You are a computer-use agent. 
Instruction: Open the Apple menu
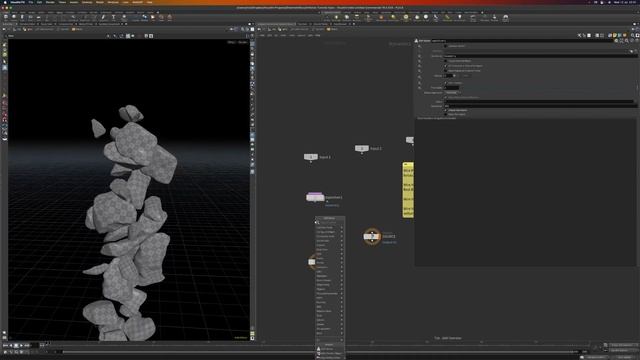(x=5, y=2)
